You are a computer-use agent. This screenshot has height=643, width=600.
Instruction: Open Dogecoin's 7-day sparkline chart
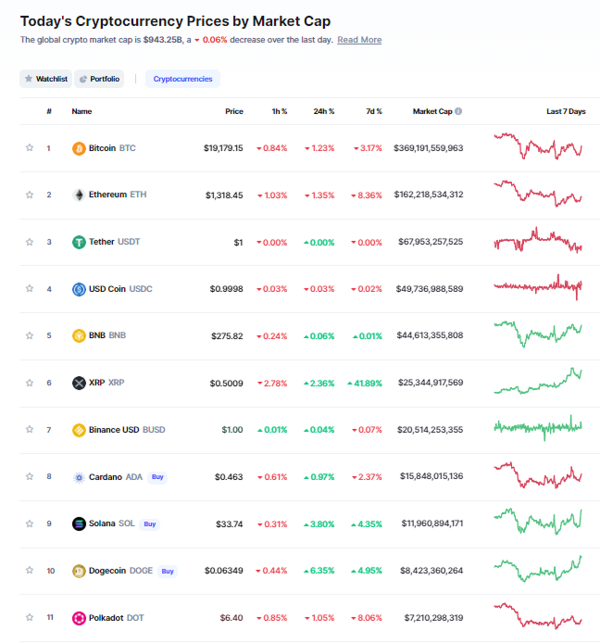[x=538, y=569]
